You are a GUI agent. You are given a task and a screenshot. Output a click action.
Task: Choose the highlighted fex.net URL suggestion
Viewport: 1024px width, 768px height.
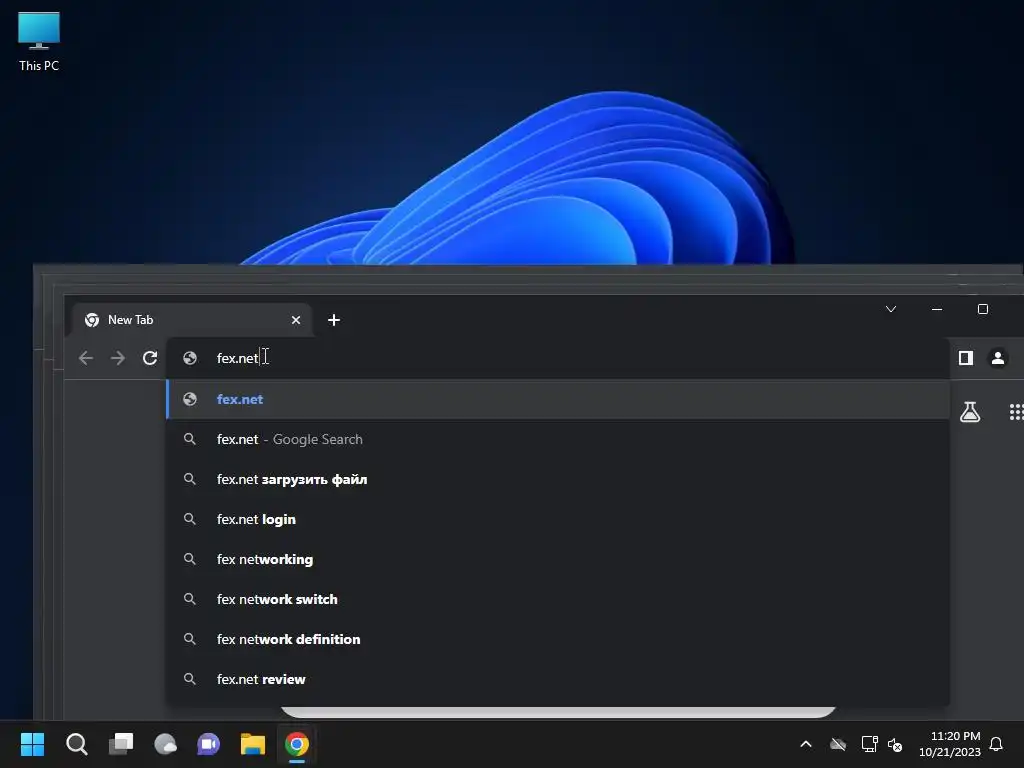(558, 399)
